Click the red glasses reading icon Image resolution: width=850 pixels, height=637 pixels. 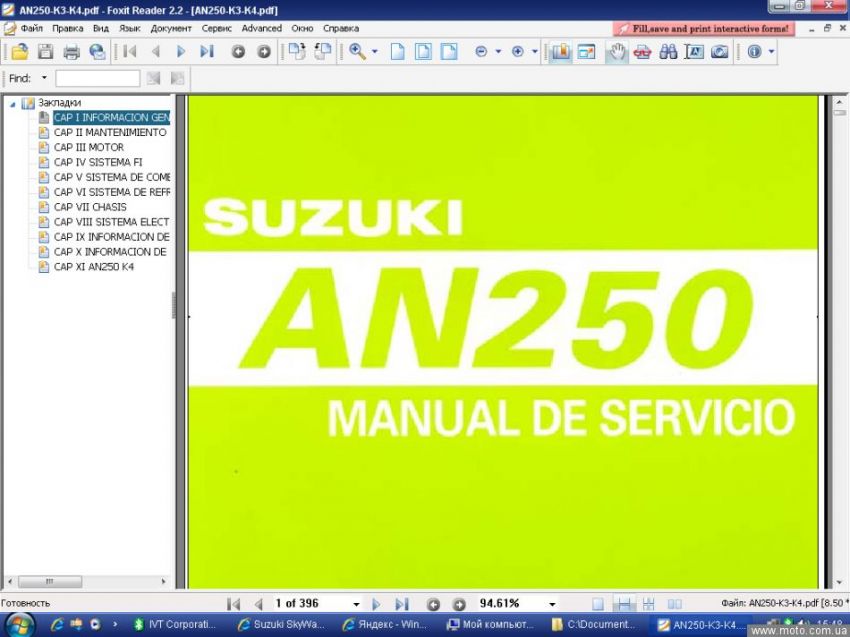(x=643, y=52)
